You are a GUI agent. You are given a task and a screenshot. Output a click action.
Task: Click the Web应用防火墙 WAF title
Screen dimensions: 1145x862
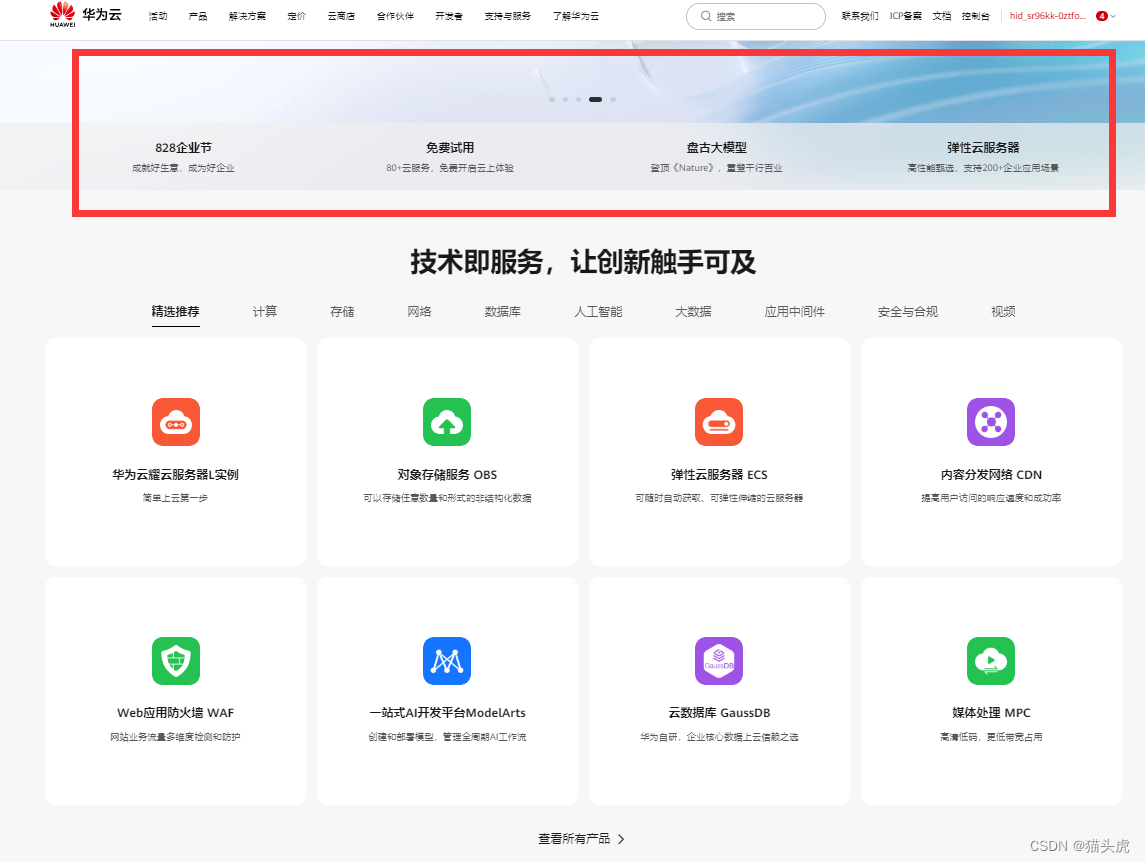click(x=176, y=713)
